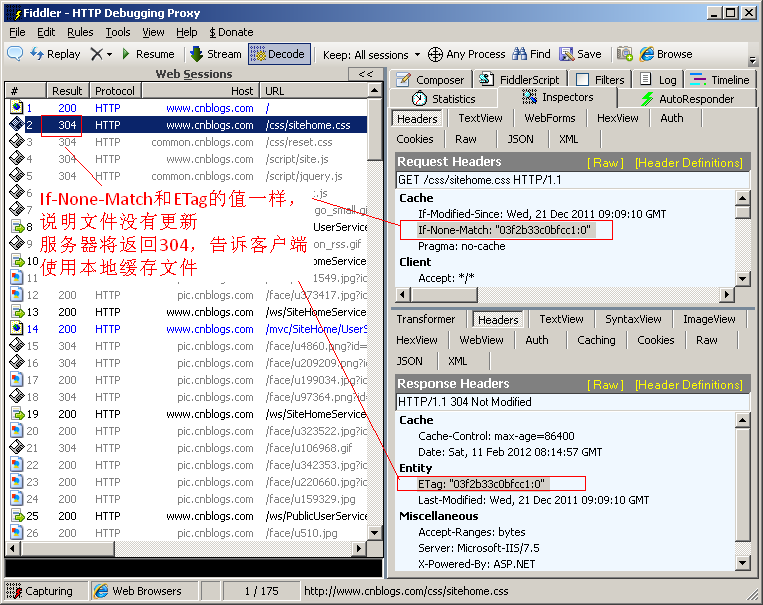Sort sessions by Protocol column header
This screenshot has height=605, width=763.
coord(115,91)
